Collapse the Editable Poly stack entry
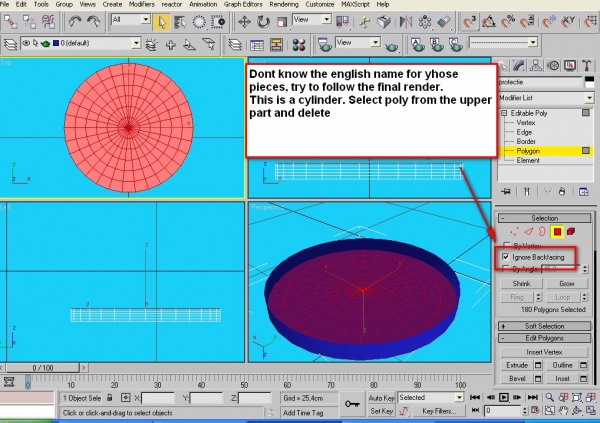Screen dimensions: 600x423 click(504, 113)
